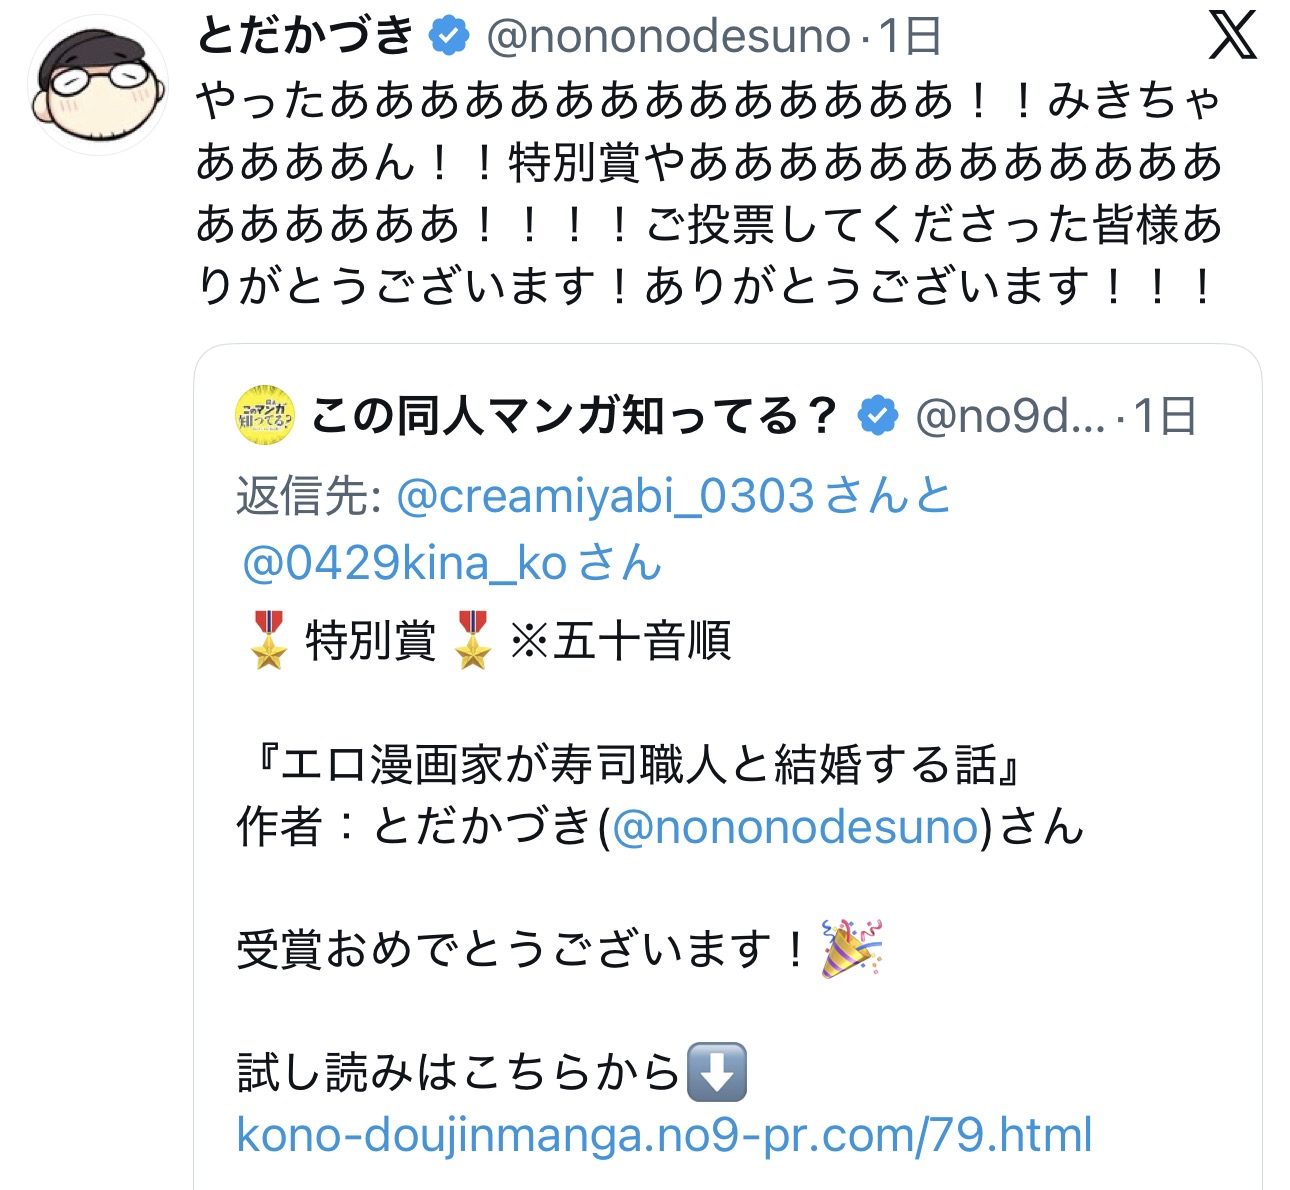Click the medal emoji after 特別賞
The image size is (1290, 1190).
click(x=472, y=640)
